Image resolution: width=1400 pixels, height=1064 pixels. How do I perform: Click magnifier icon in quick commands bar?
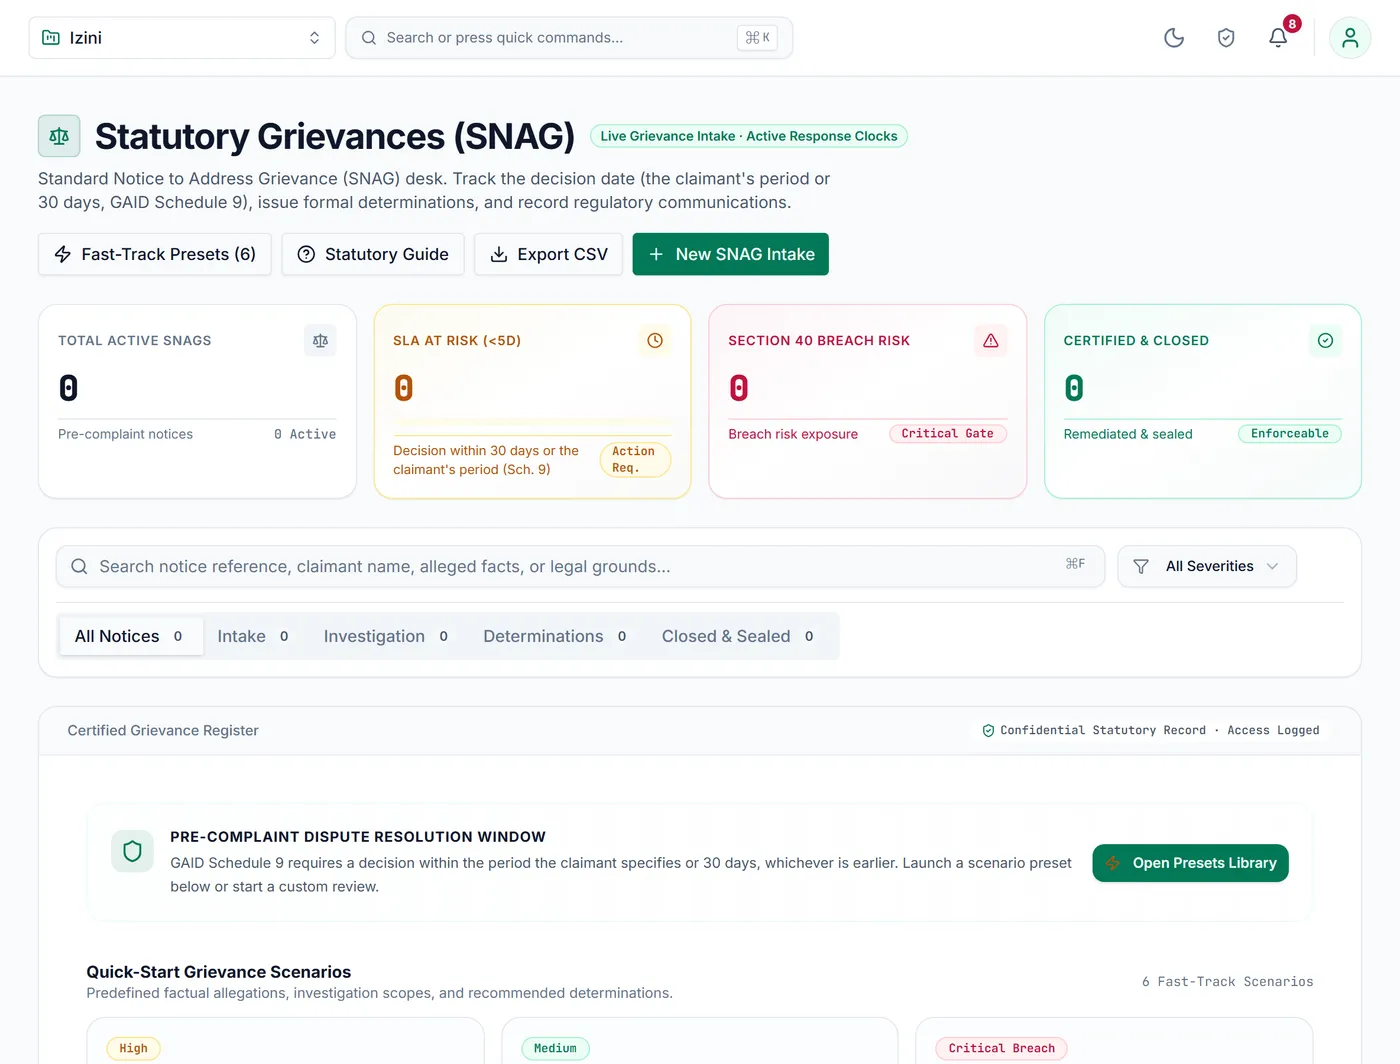pos(369,38)
